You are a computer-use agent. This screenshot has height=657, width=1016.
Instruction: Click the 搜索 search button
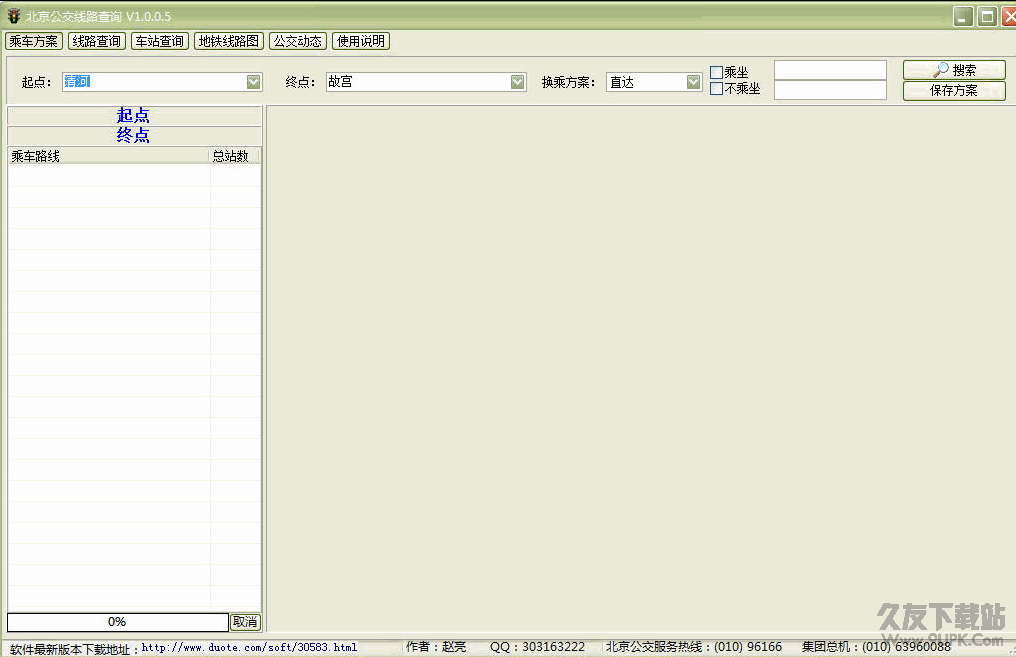coord(954,70)
